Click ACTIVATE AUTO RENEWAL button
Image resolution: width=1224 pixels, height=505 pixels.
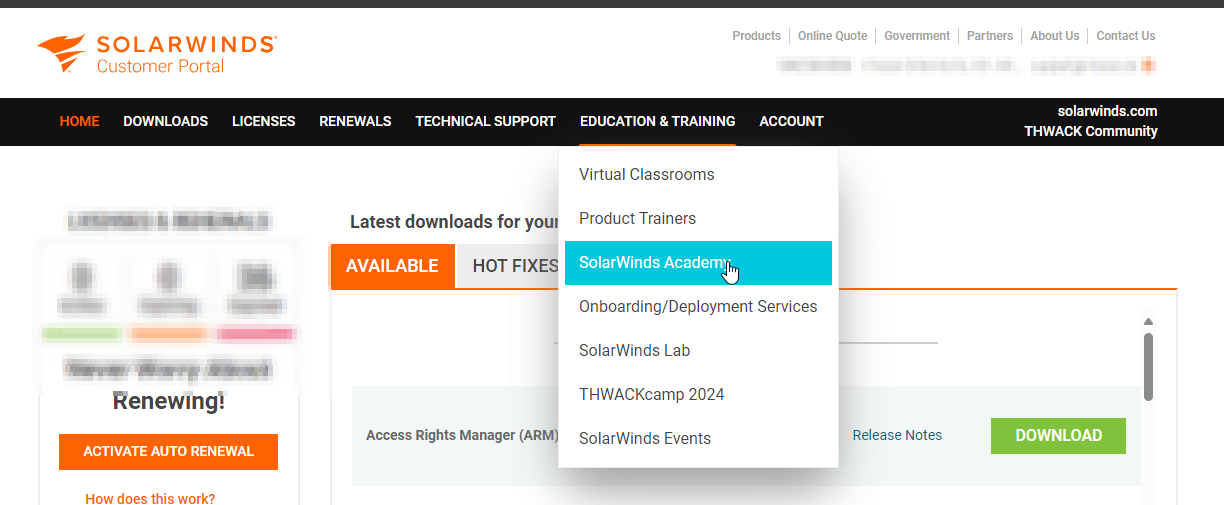168,451
